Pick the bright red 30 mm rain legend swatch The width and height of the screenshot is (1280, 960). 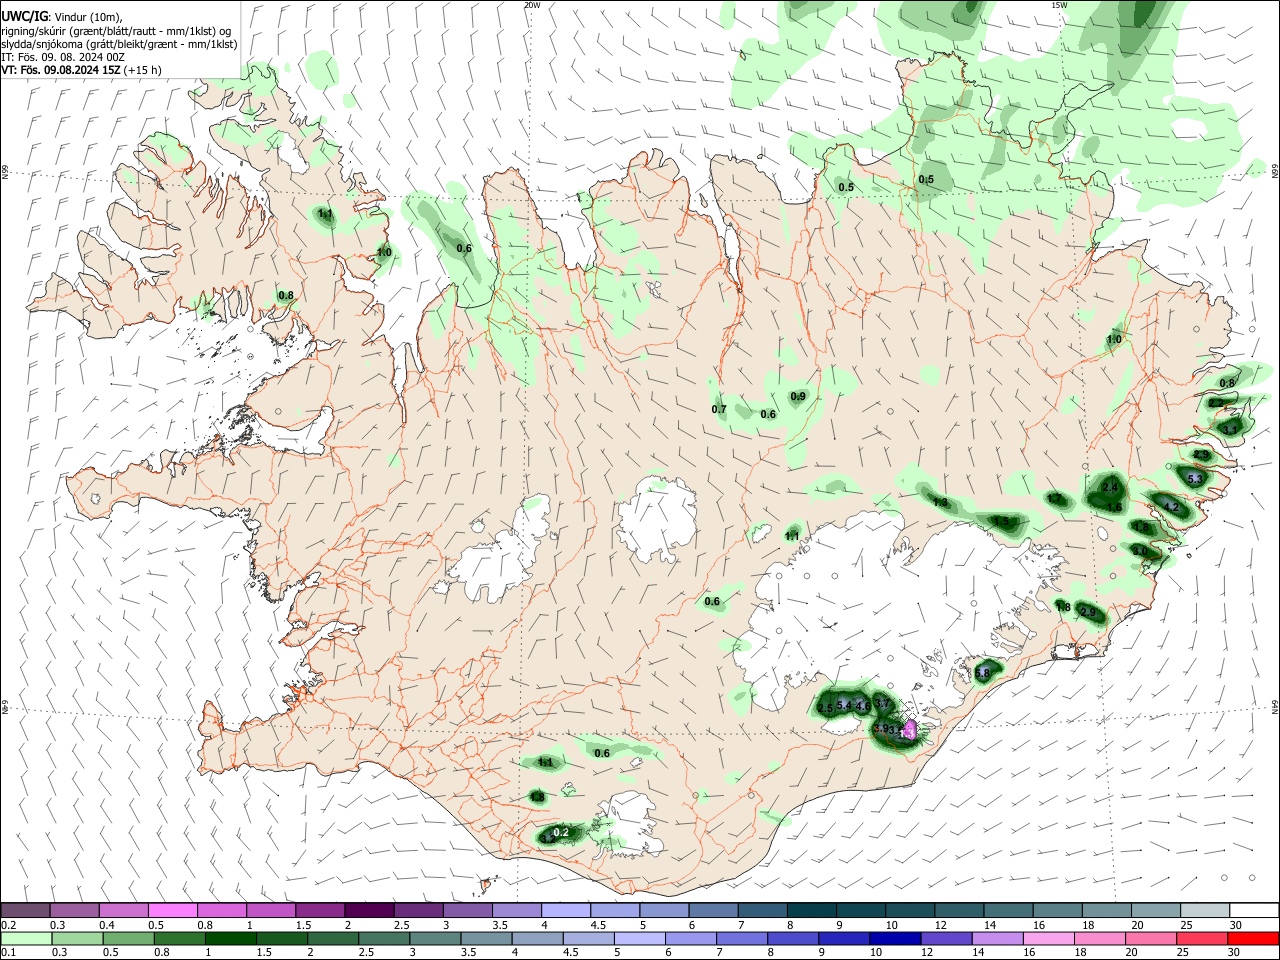click(1252, 938)
